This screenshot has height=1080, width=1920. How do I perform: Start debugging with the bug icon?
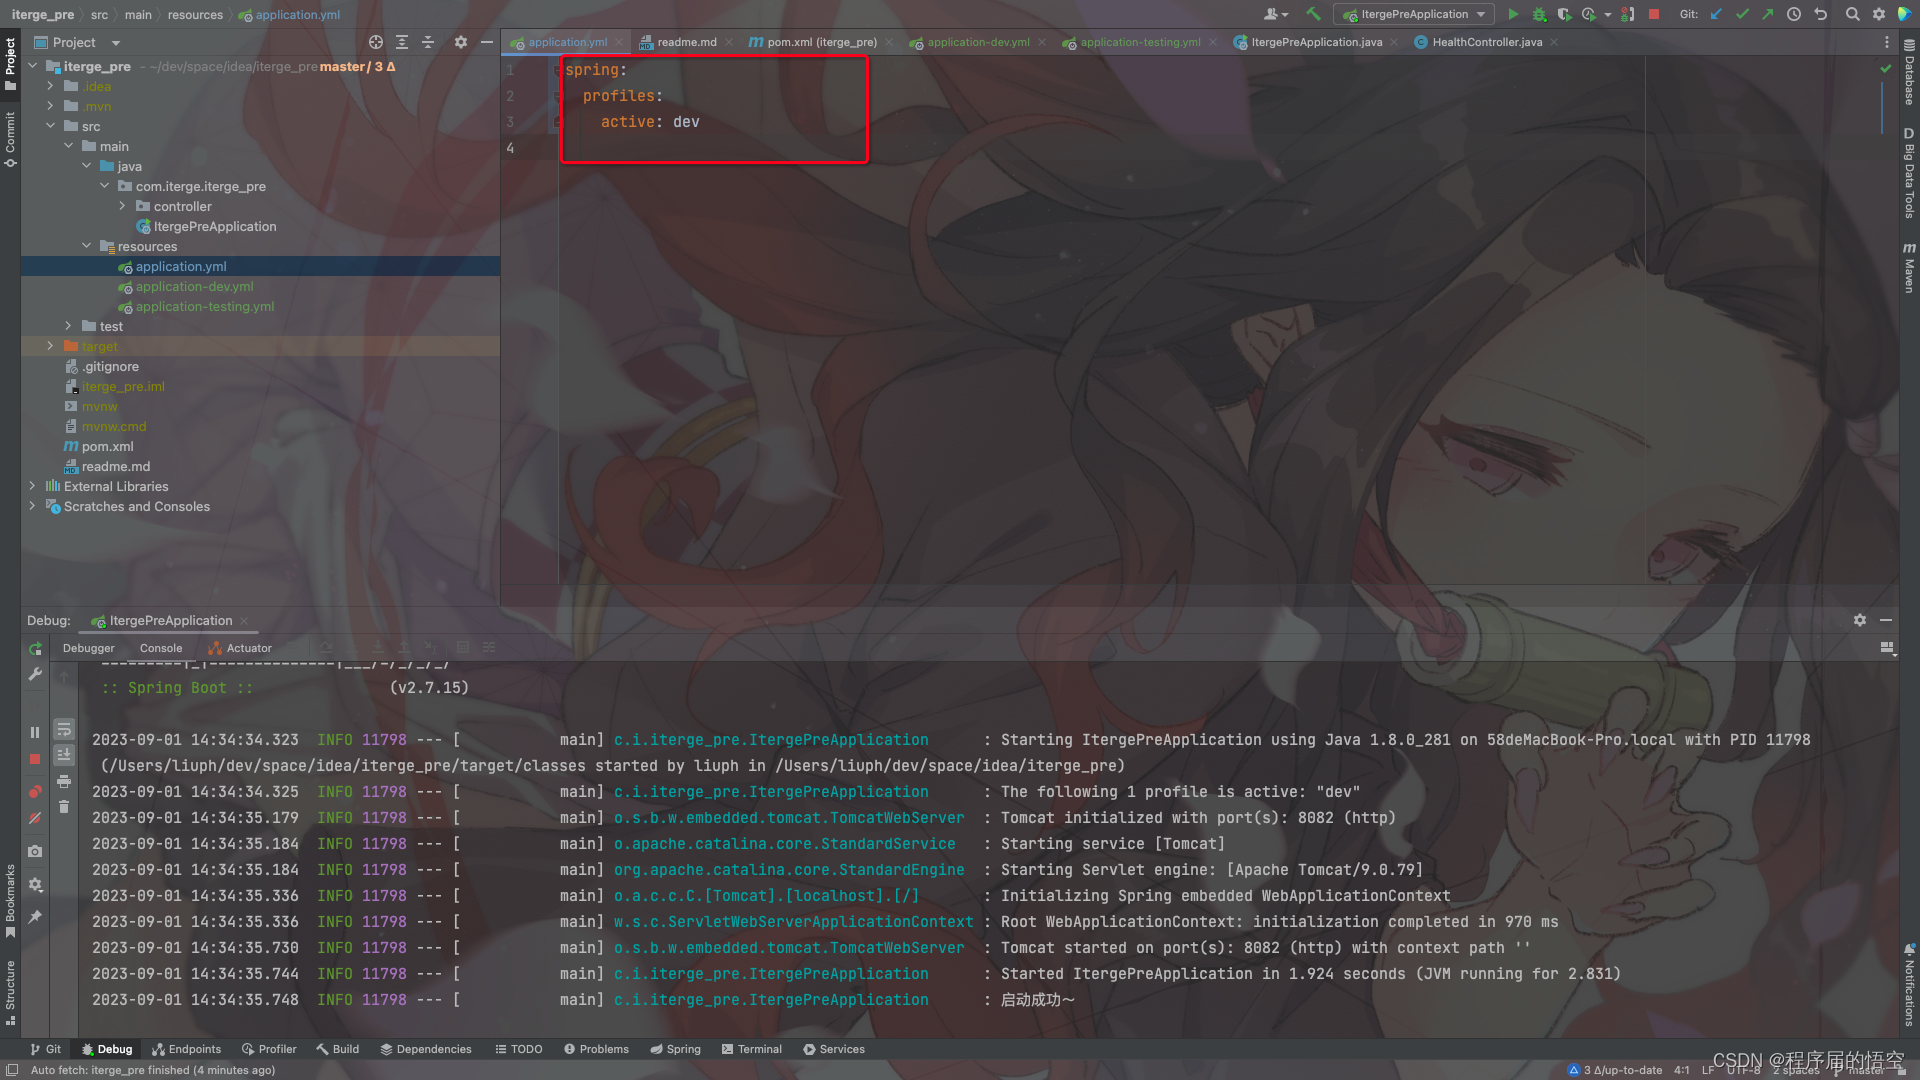(1539, 14)
